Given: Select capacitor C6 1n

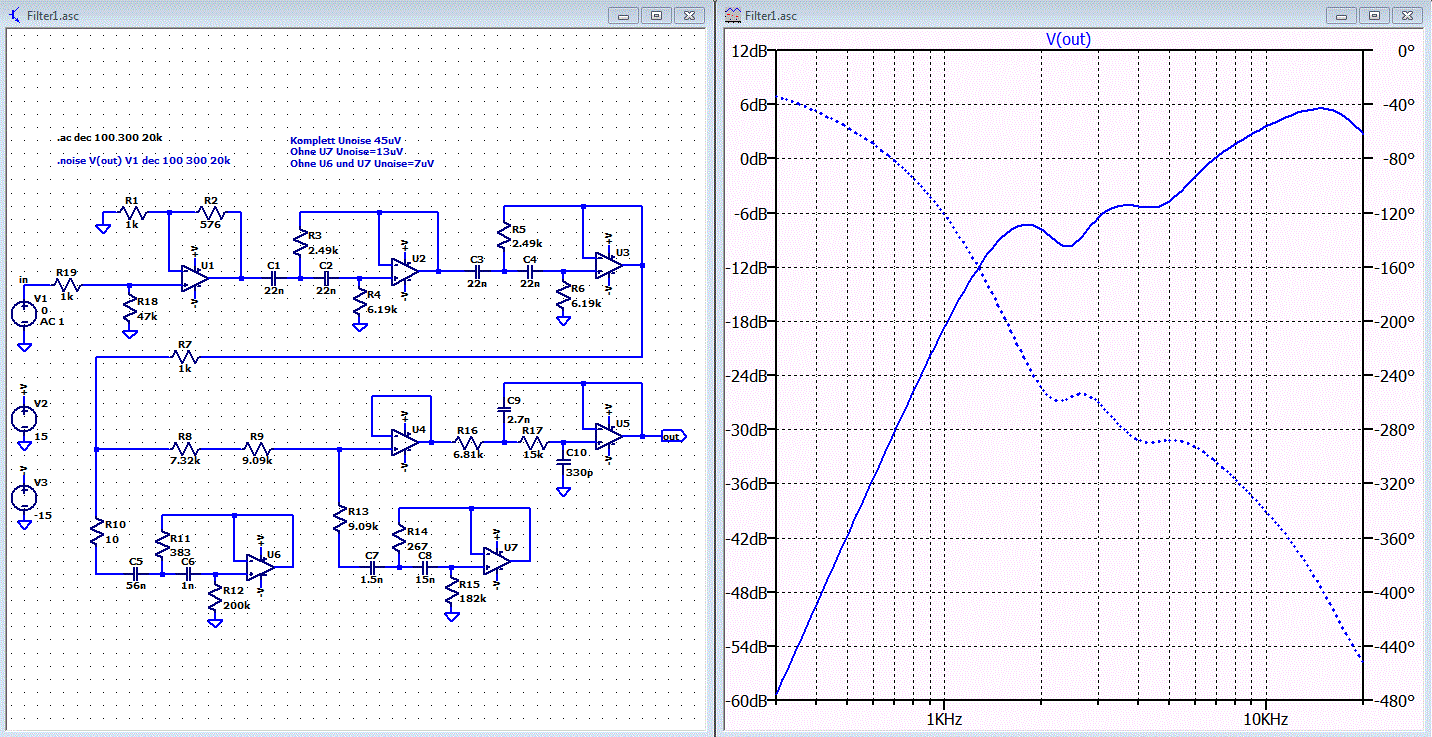Looking at the screenshot, I should (187, 574).
